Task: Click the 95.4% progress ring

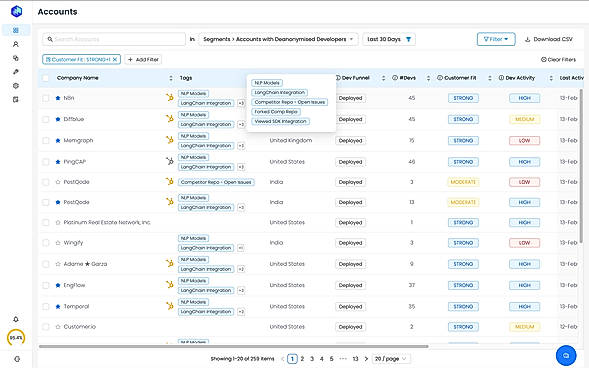Action: pyautogui.click(x=16, y=338)
